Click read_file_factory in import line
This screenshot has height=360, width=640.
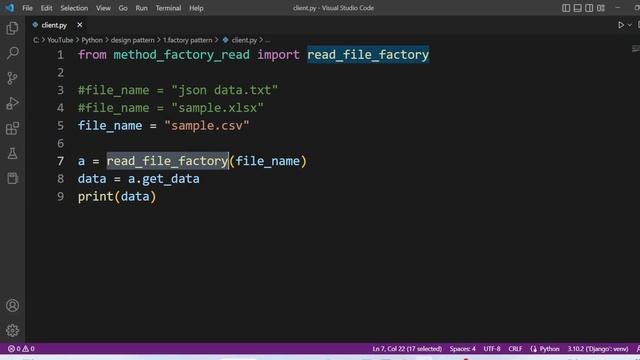tap(368, 55)
